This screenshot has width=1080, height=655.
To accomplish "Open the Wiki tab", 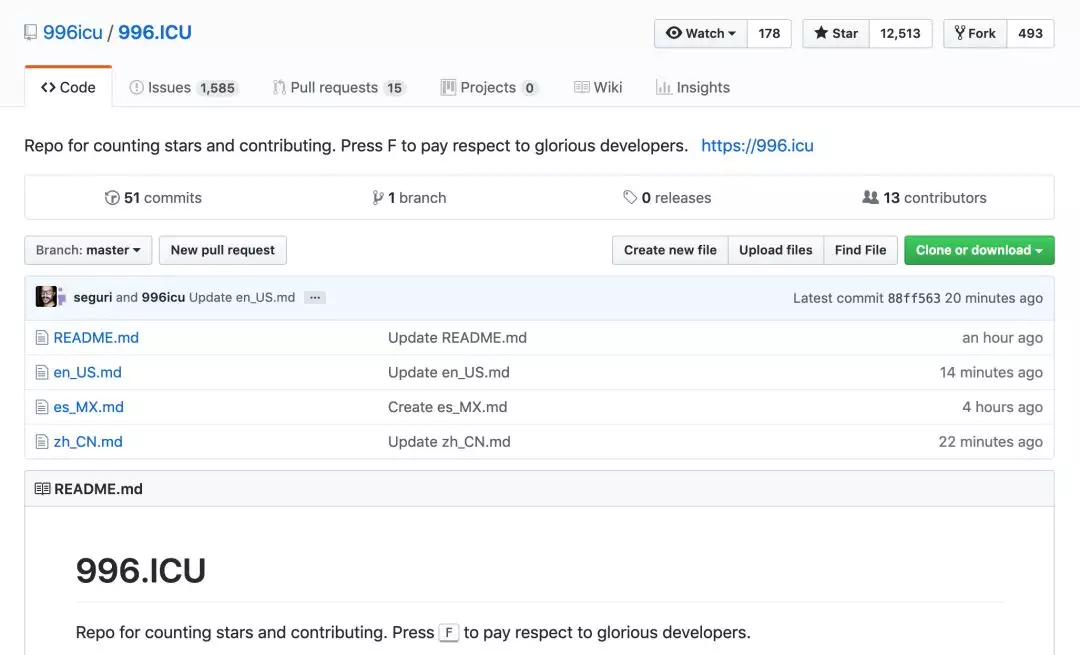I will coord(598,87).
